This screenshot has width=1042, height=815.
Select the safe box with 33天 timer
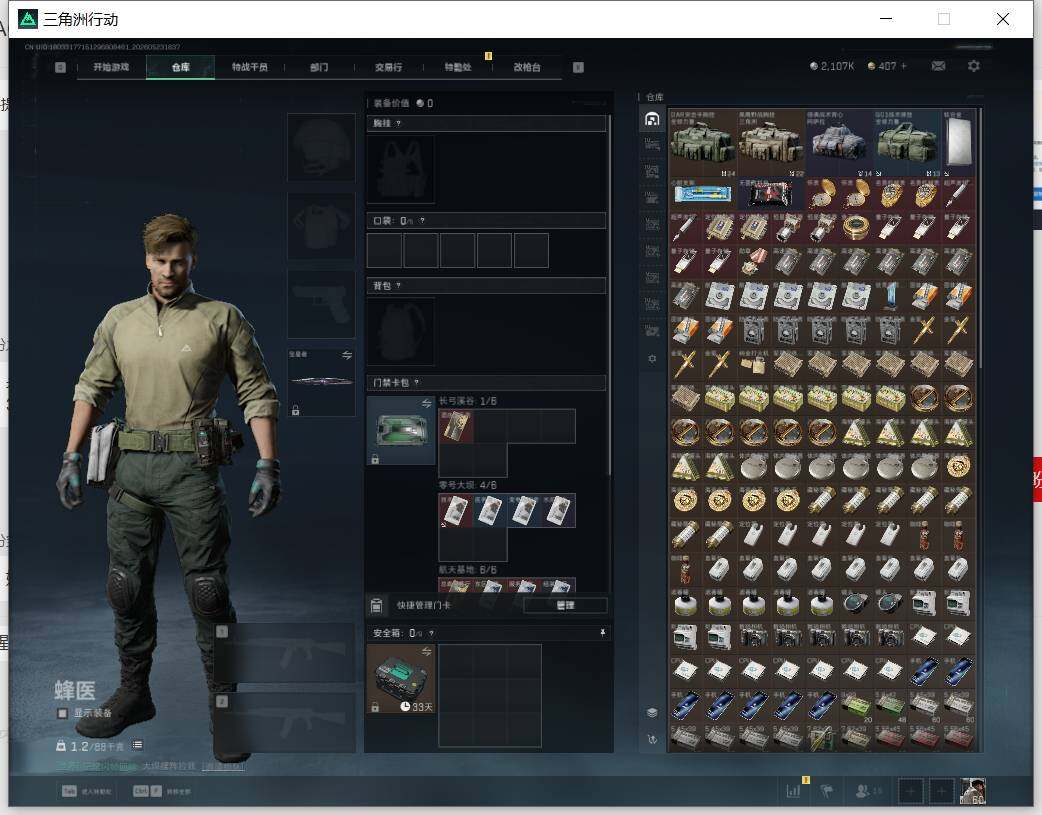(x=401, y=679)
